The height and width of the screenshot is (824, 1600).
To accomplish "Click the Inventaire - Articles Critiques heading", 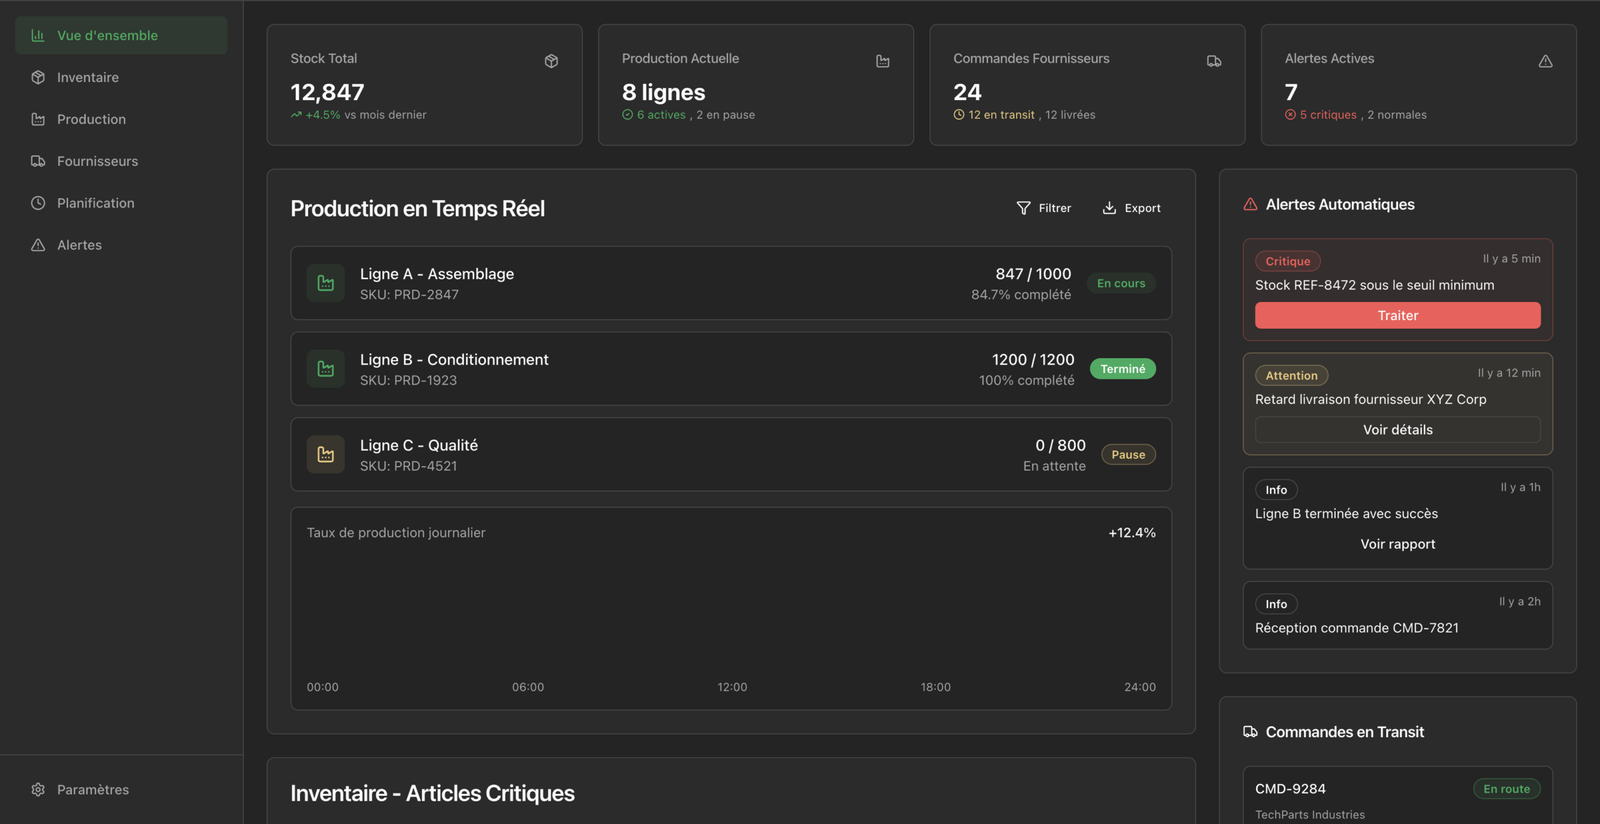I will tap(432, 793).
